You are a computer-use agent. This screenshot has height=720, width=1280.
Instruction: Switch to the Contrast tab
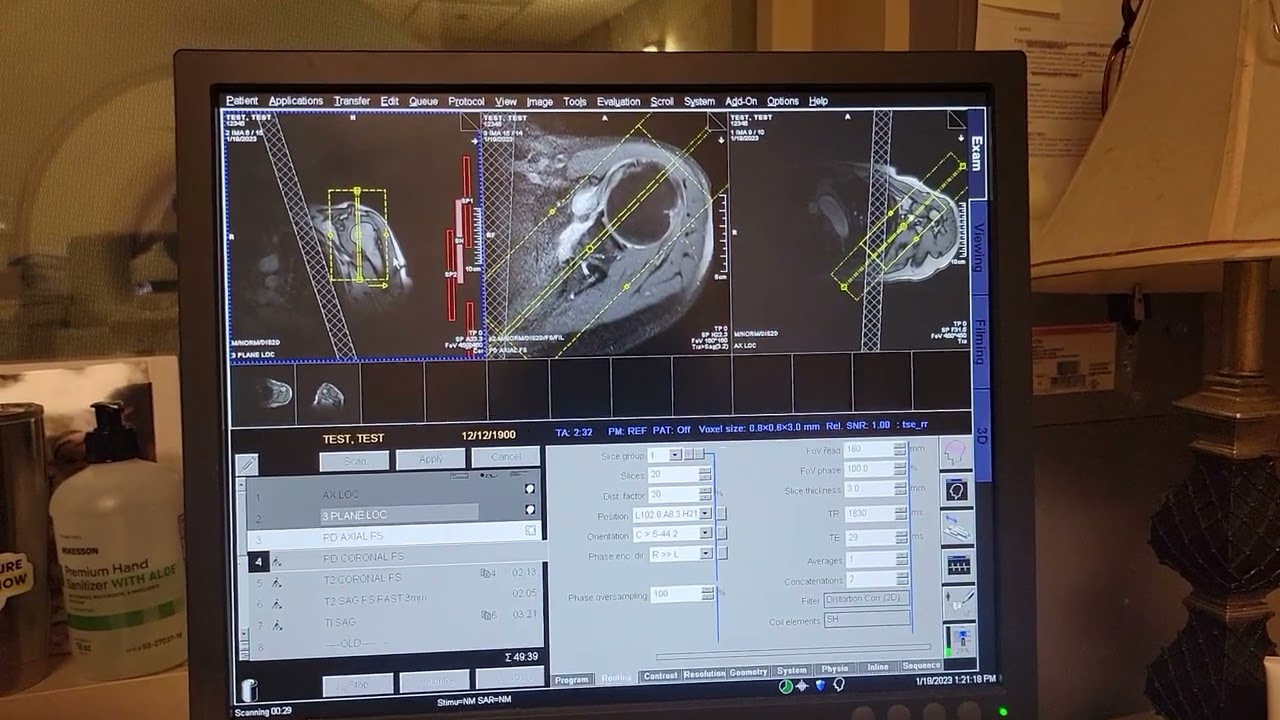tap(660, 675)
